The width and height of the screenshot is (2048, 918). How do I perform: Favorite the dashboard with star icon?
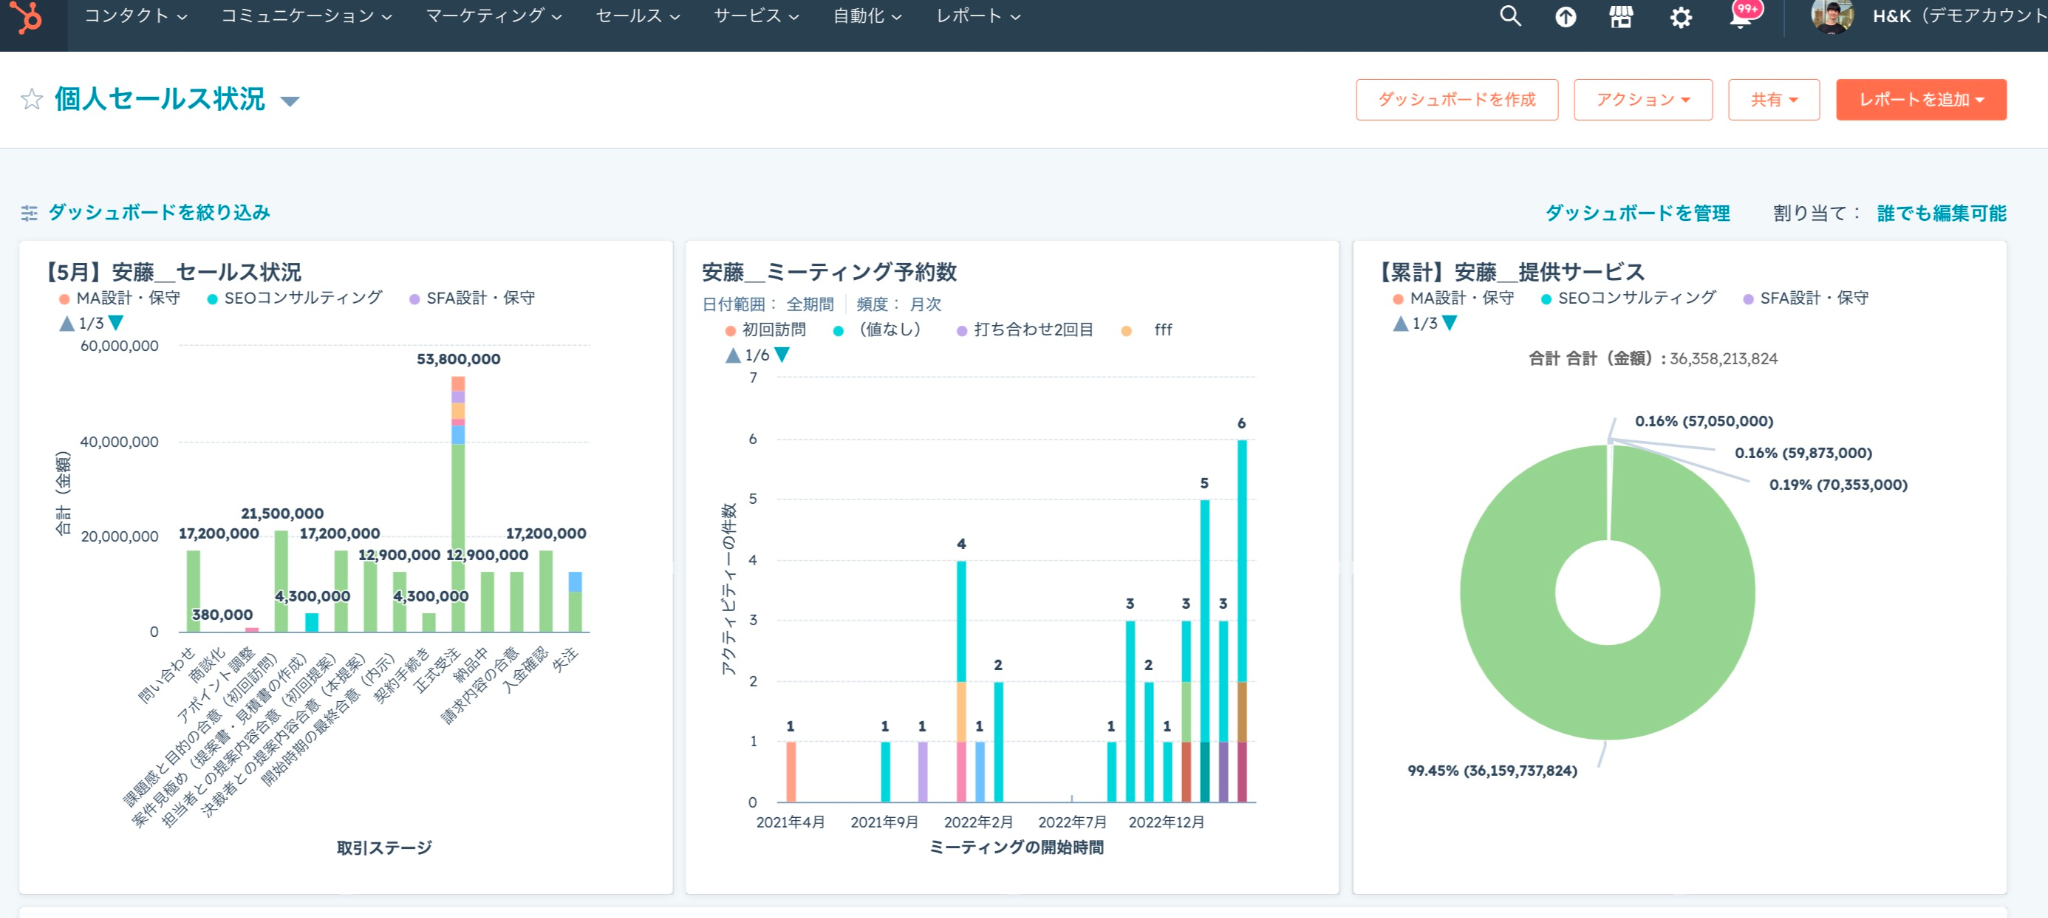[x=32, y=99]
